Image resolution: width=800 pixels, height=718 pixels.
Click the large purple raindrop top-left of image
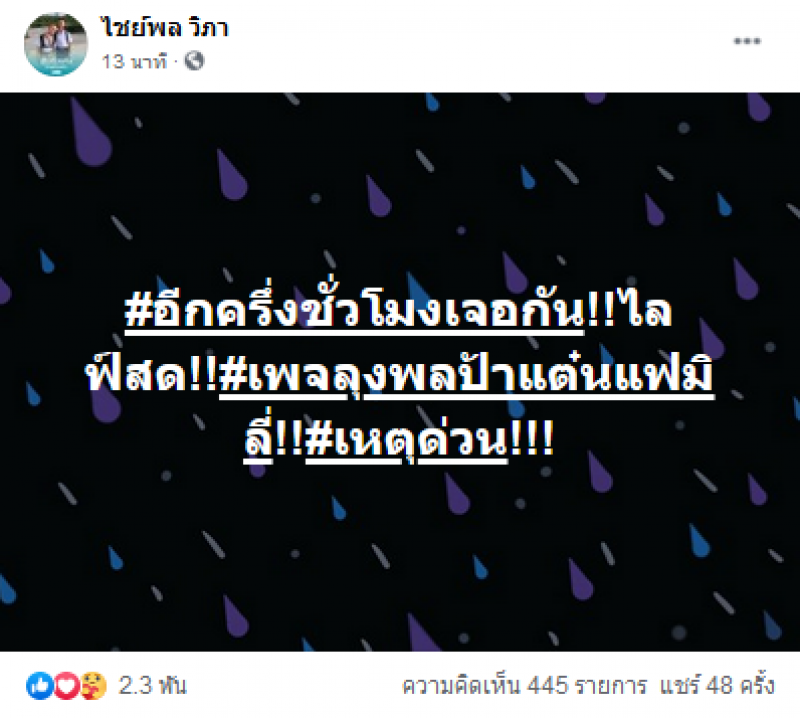pos(91,132)
